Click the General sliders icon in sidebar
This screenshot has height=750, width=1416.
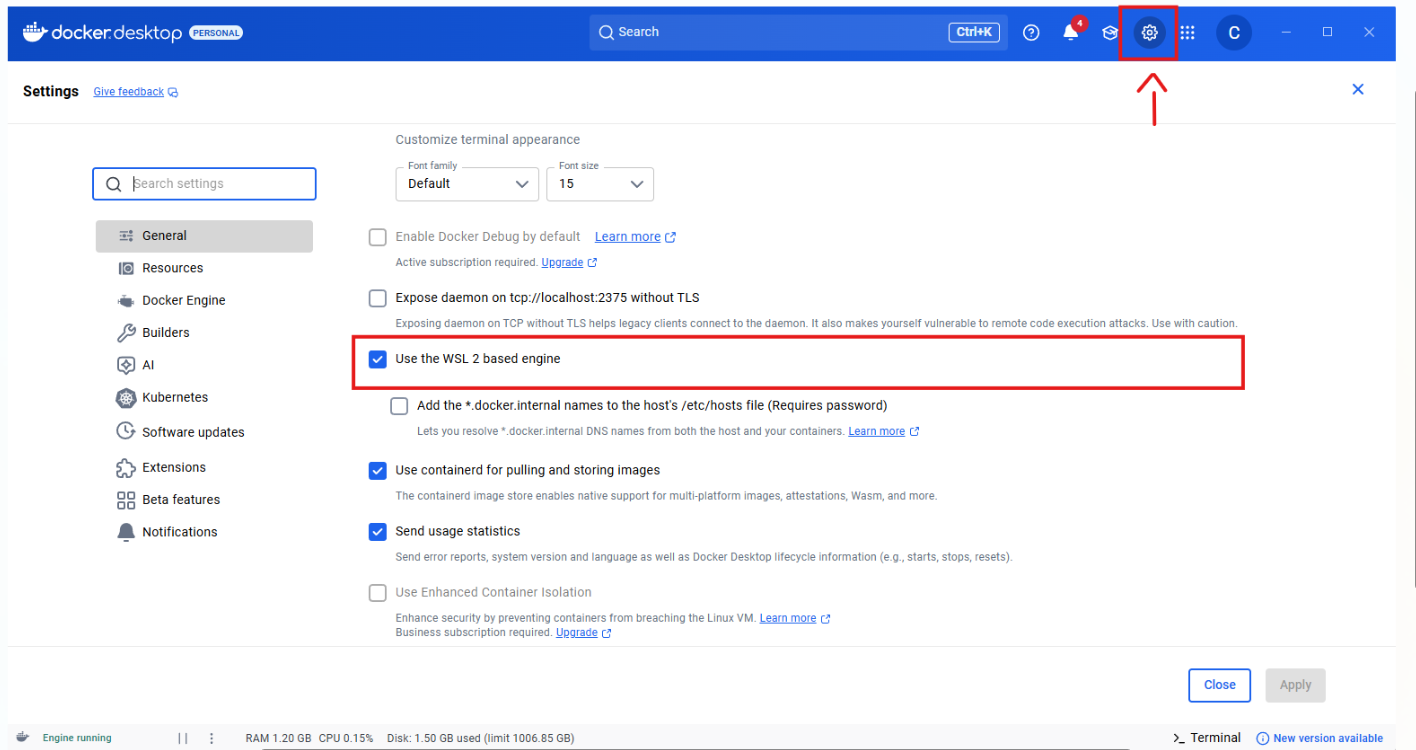(126, 236)
